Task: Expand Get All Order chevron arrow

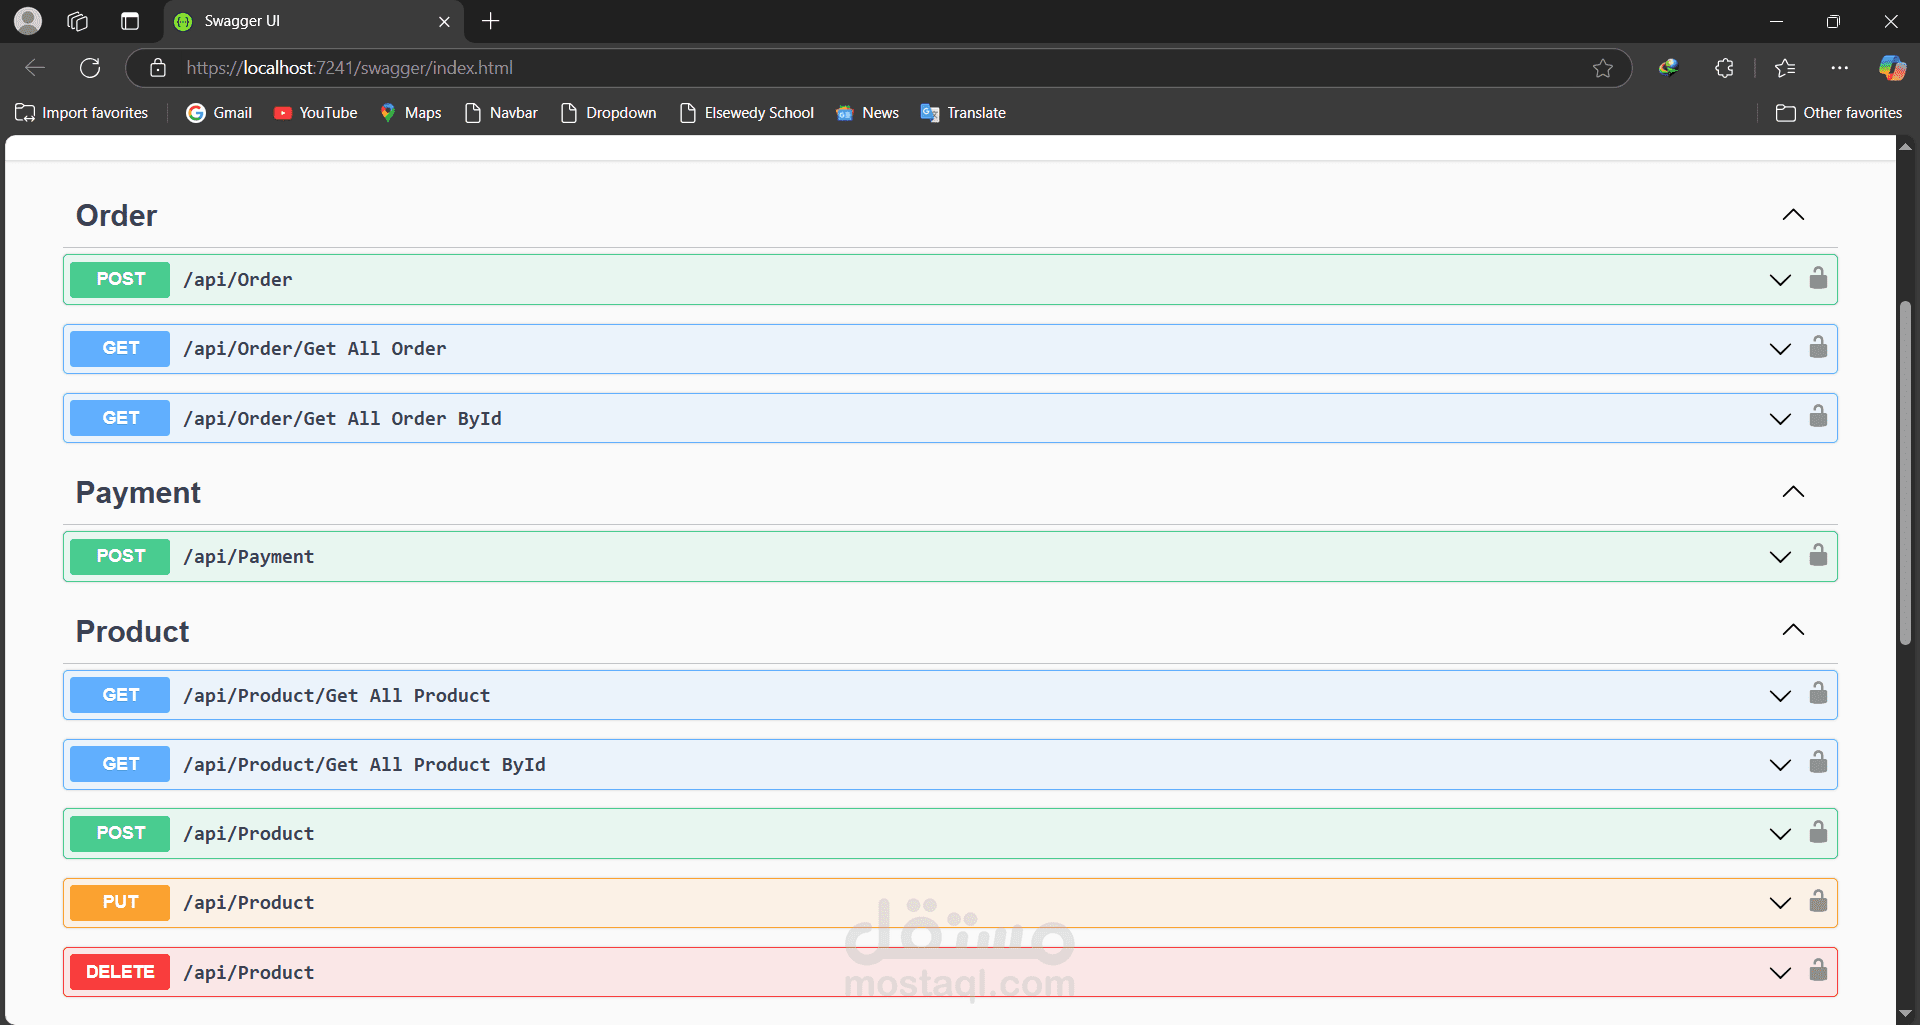Action: pyautogui.click(x=1780, y=349)
